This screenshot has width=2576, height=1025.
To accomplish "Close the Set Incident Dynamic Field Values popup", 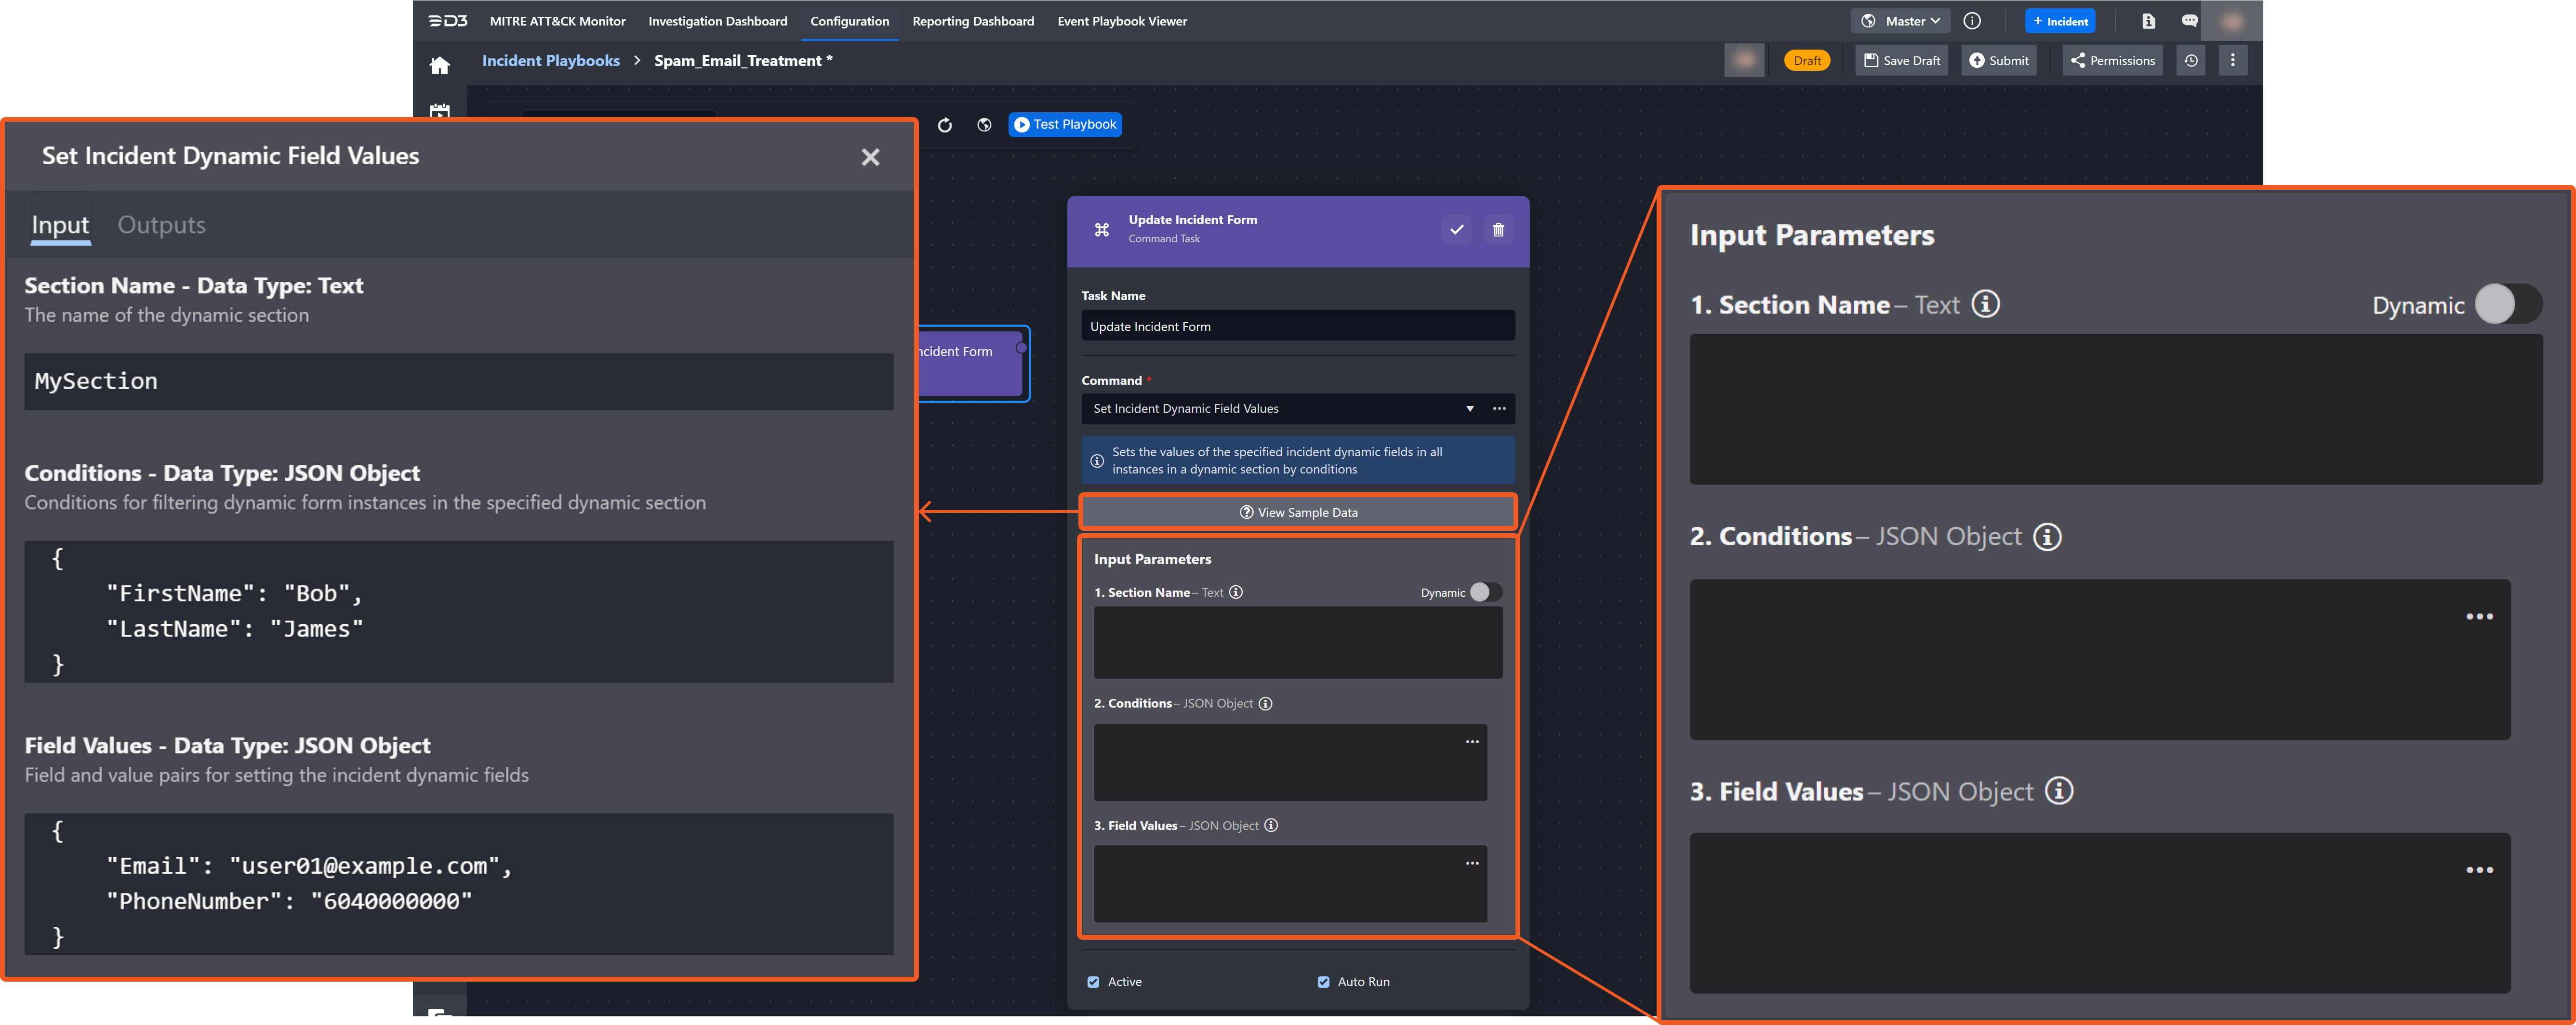I will (x=870, y=157).
